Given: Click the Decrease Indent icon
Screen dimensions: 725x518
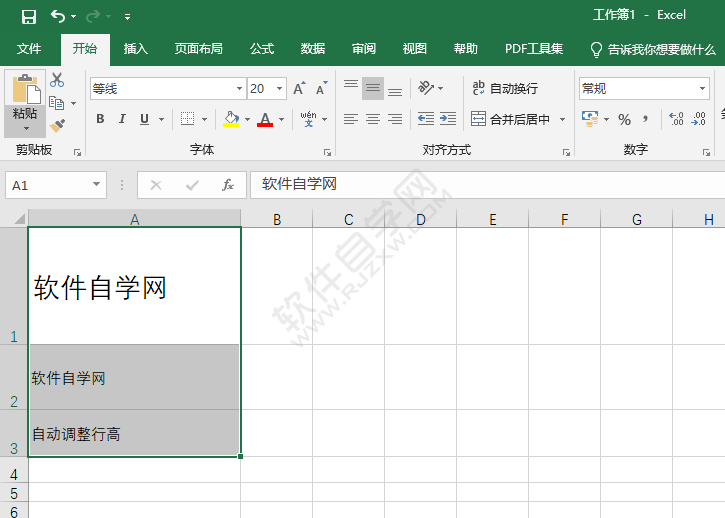Looking at the screenshot, I should (x=426, y=119).
